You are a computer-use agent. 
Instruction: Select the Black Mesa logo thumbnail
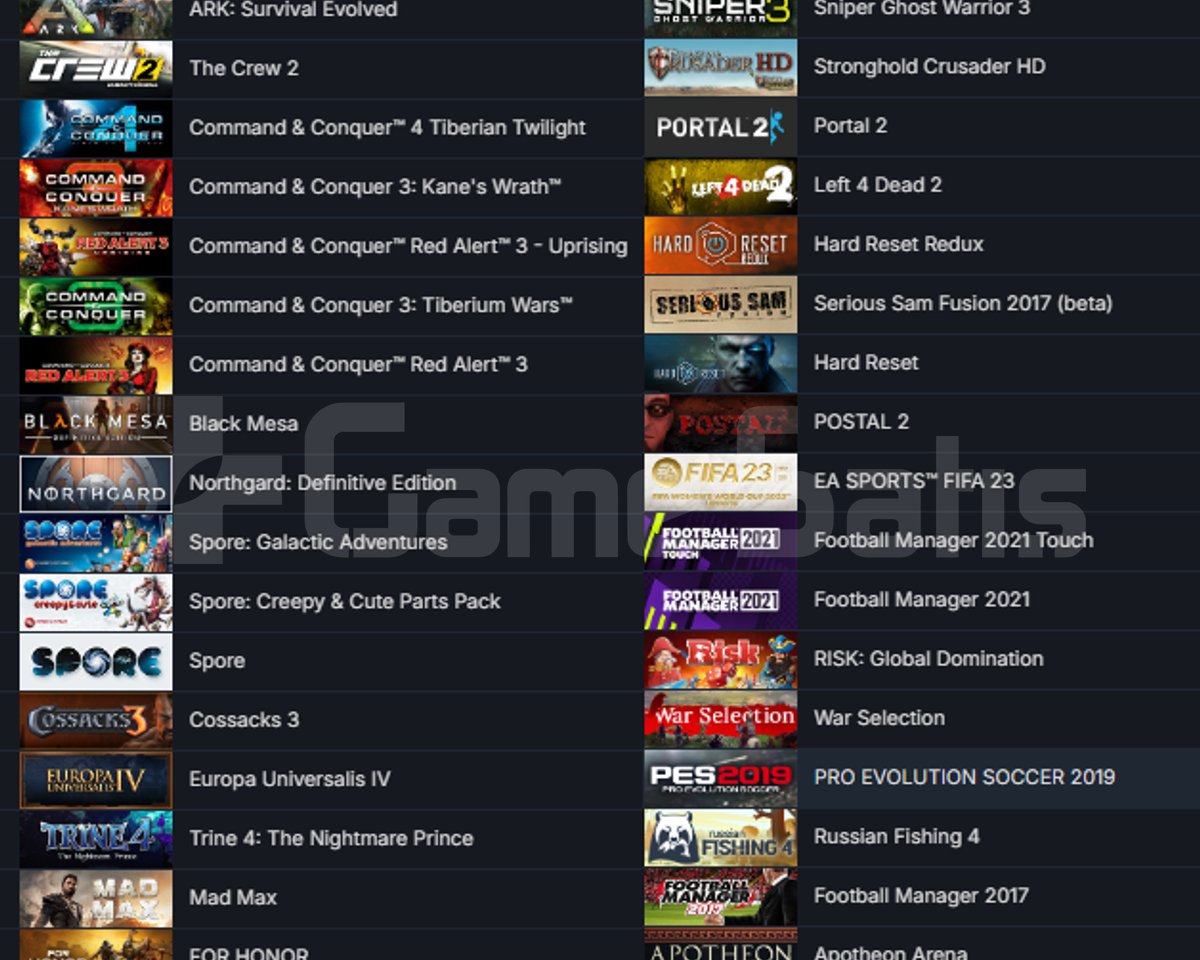[96, 424]
